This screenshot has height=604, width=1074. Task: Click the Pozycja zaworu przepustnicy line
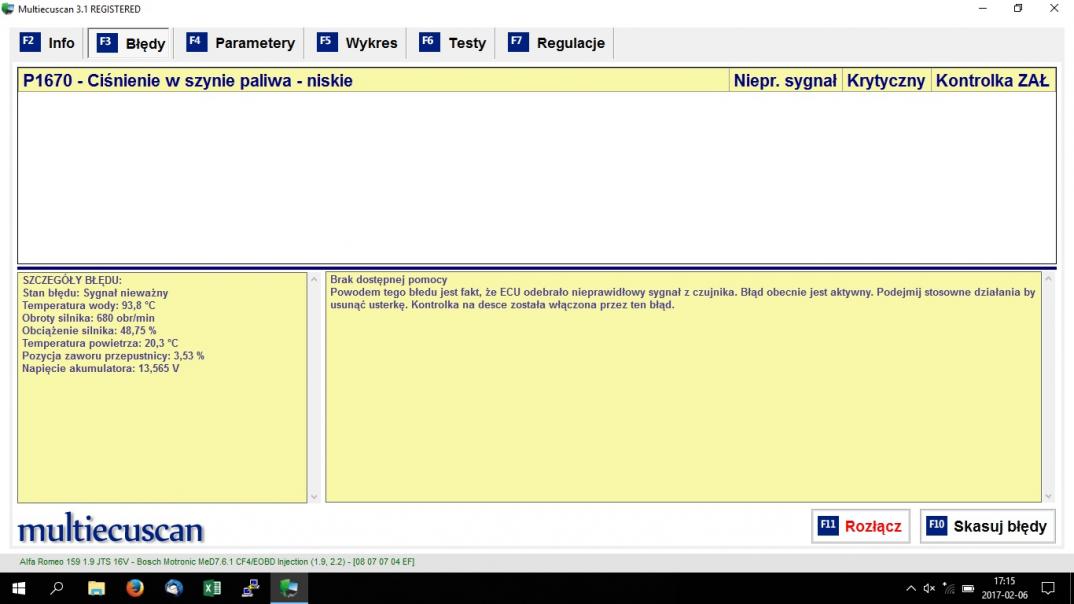coord(113,356)
